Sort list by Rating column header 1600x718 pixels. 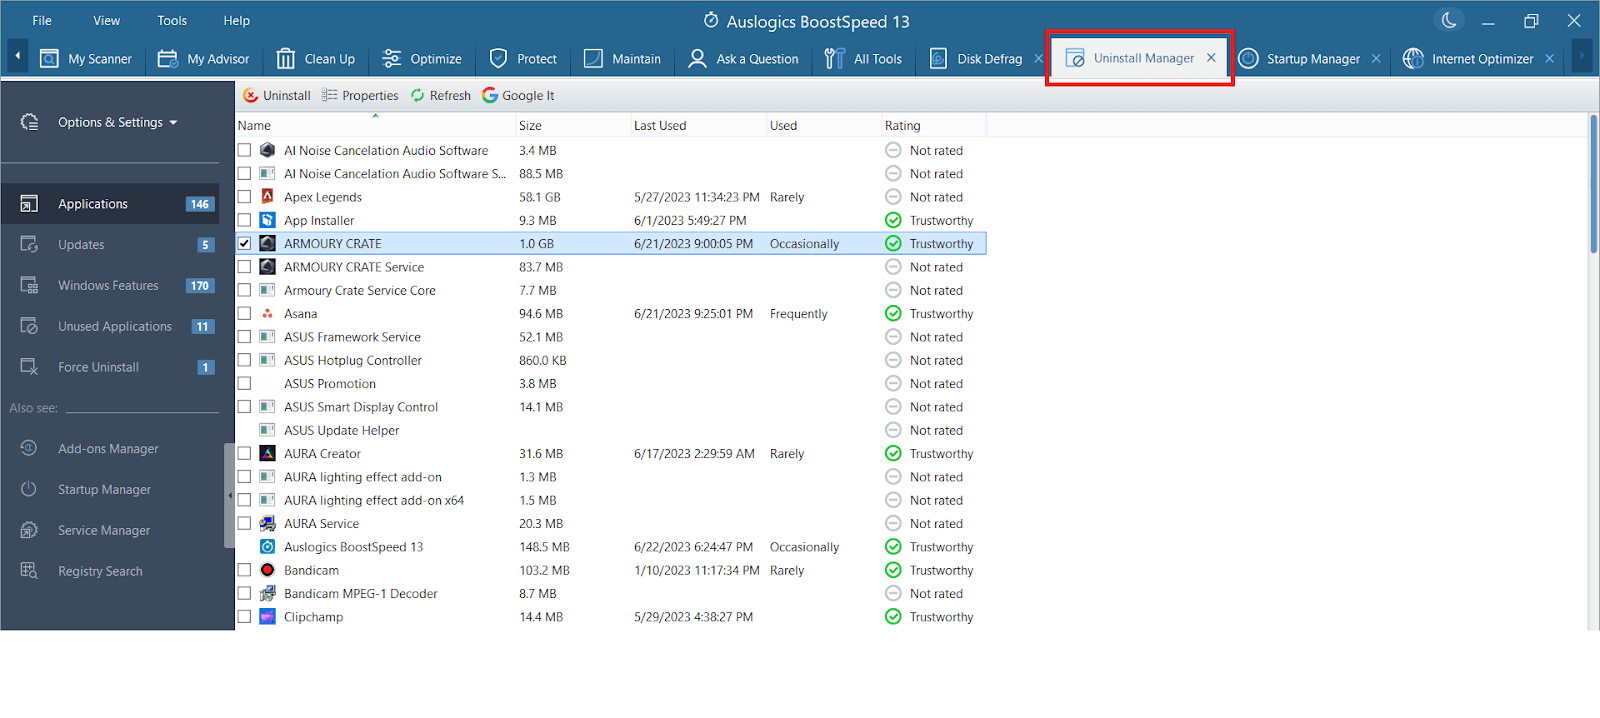click(x=933, y=125)
